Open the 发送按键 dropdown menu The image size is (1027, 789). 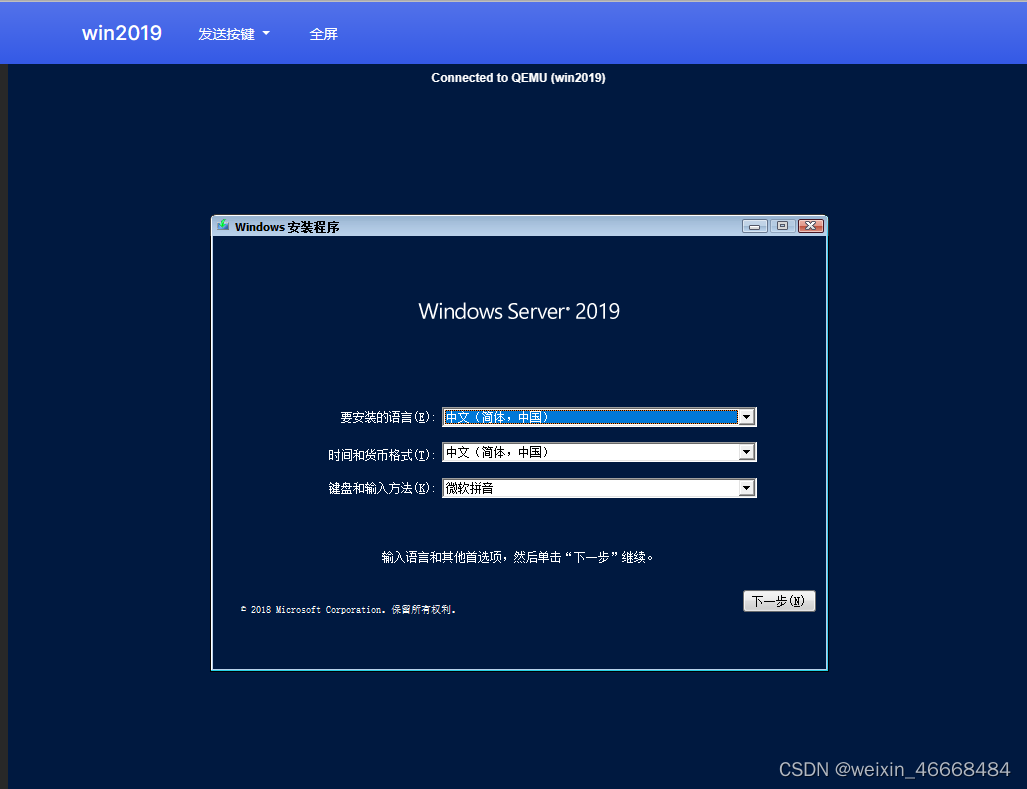pos(234,34)
